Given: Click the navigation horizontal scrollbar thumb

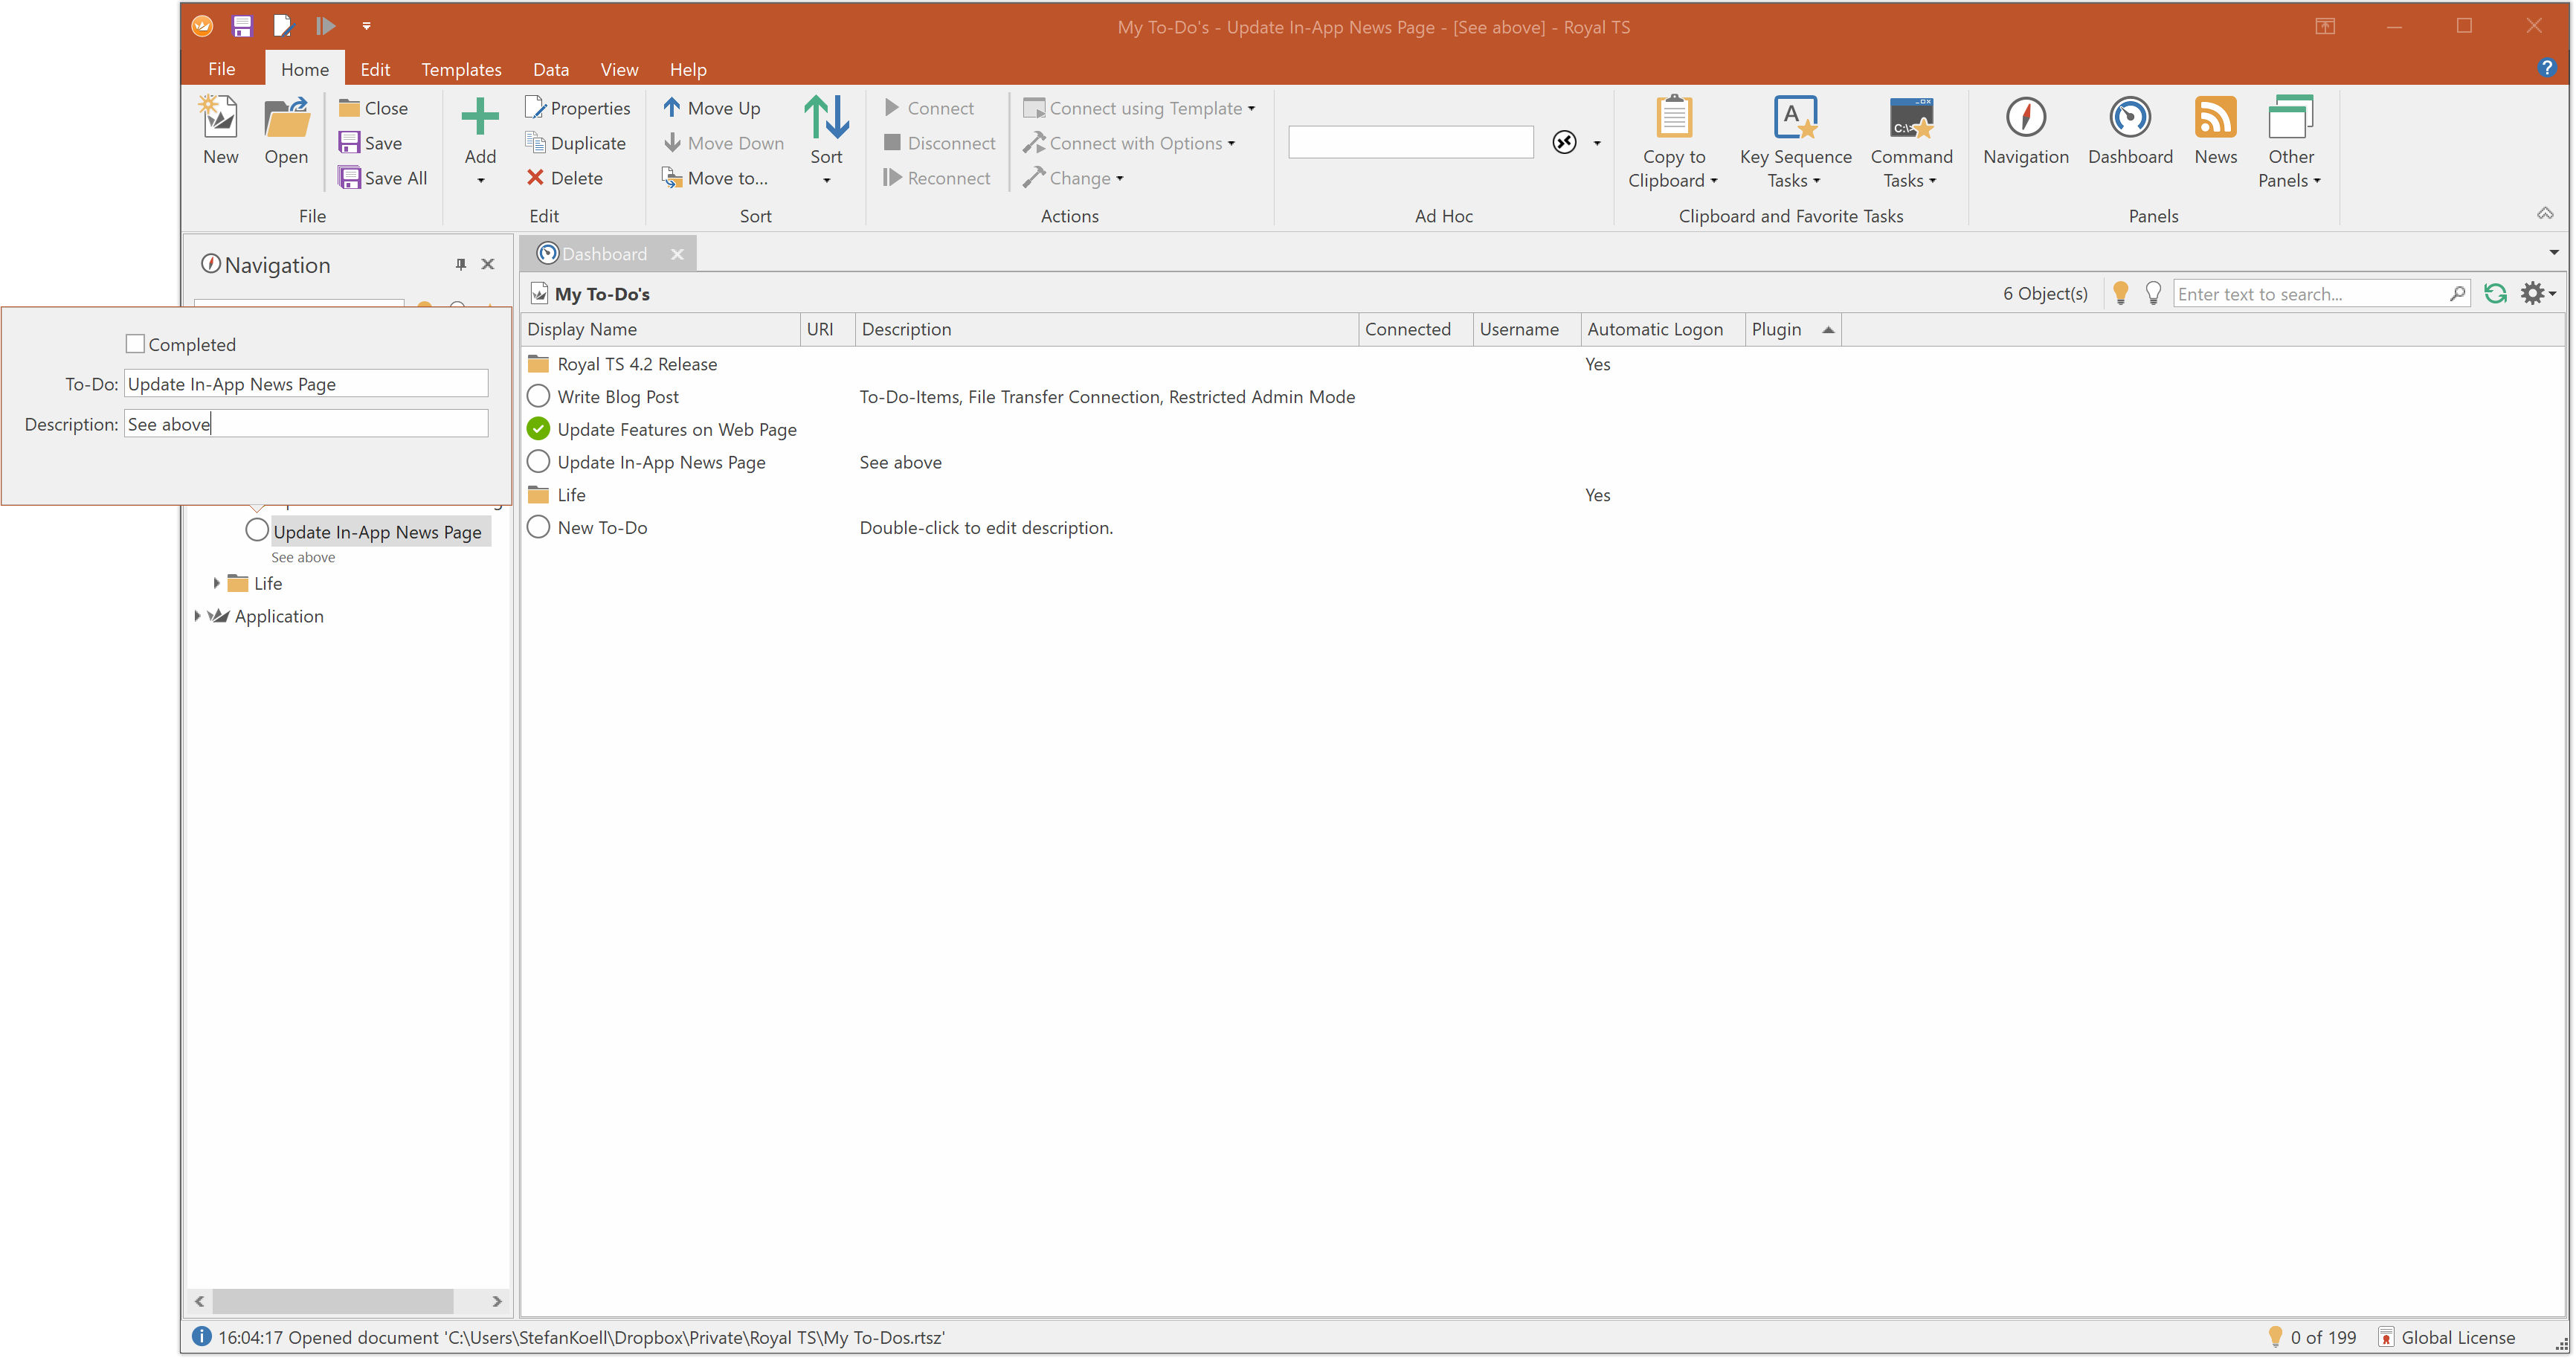Looking at the screenshot, I should point(332,1301).
